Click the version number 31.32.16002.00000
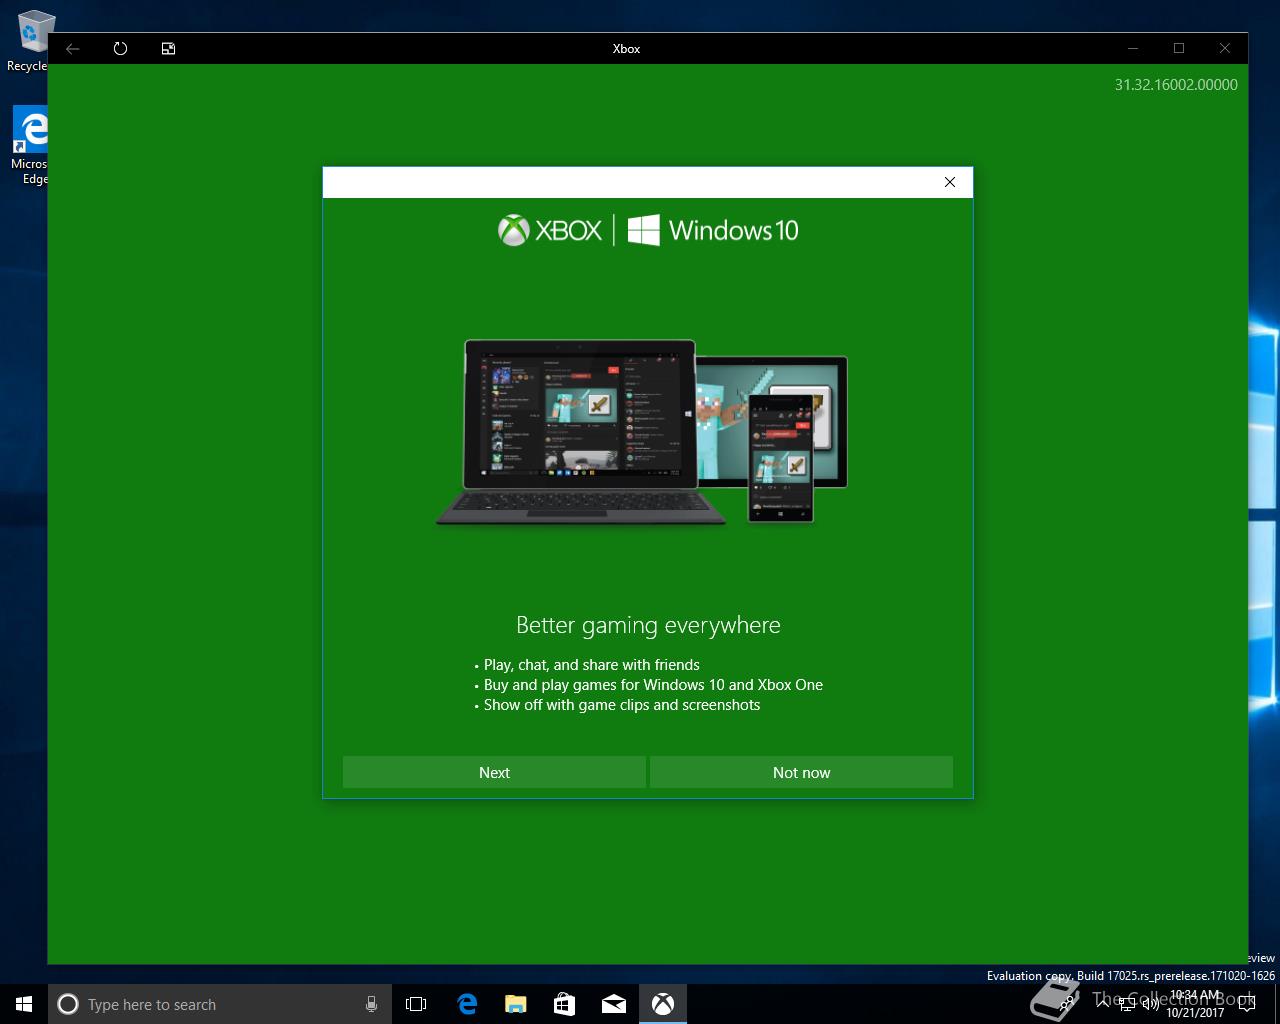Viewport: 1280px width, 1024px height. [x=1176, y=85]
